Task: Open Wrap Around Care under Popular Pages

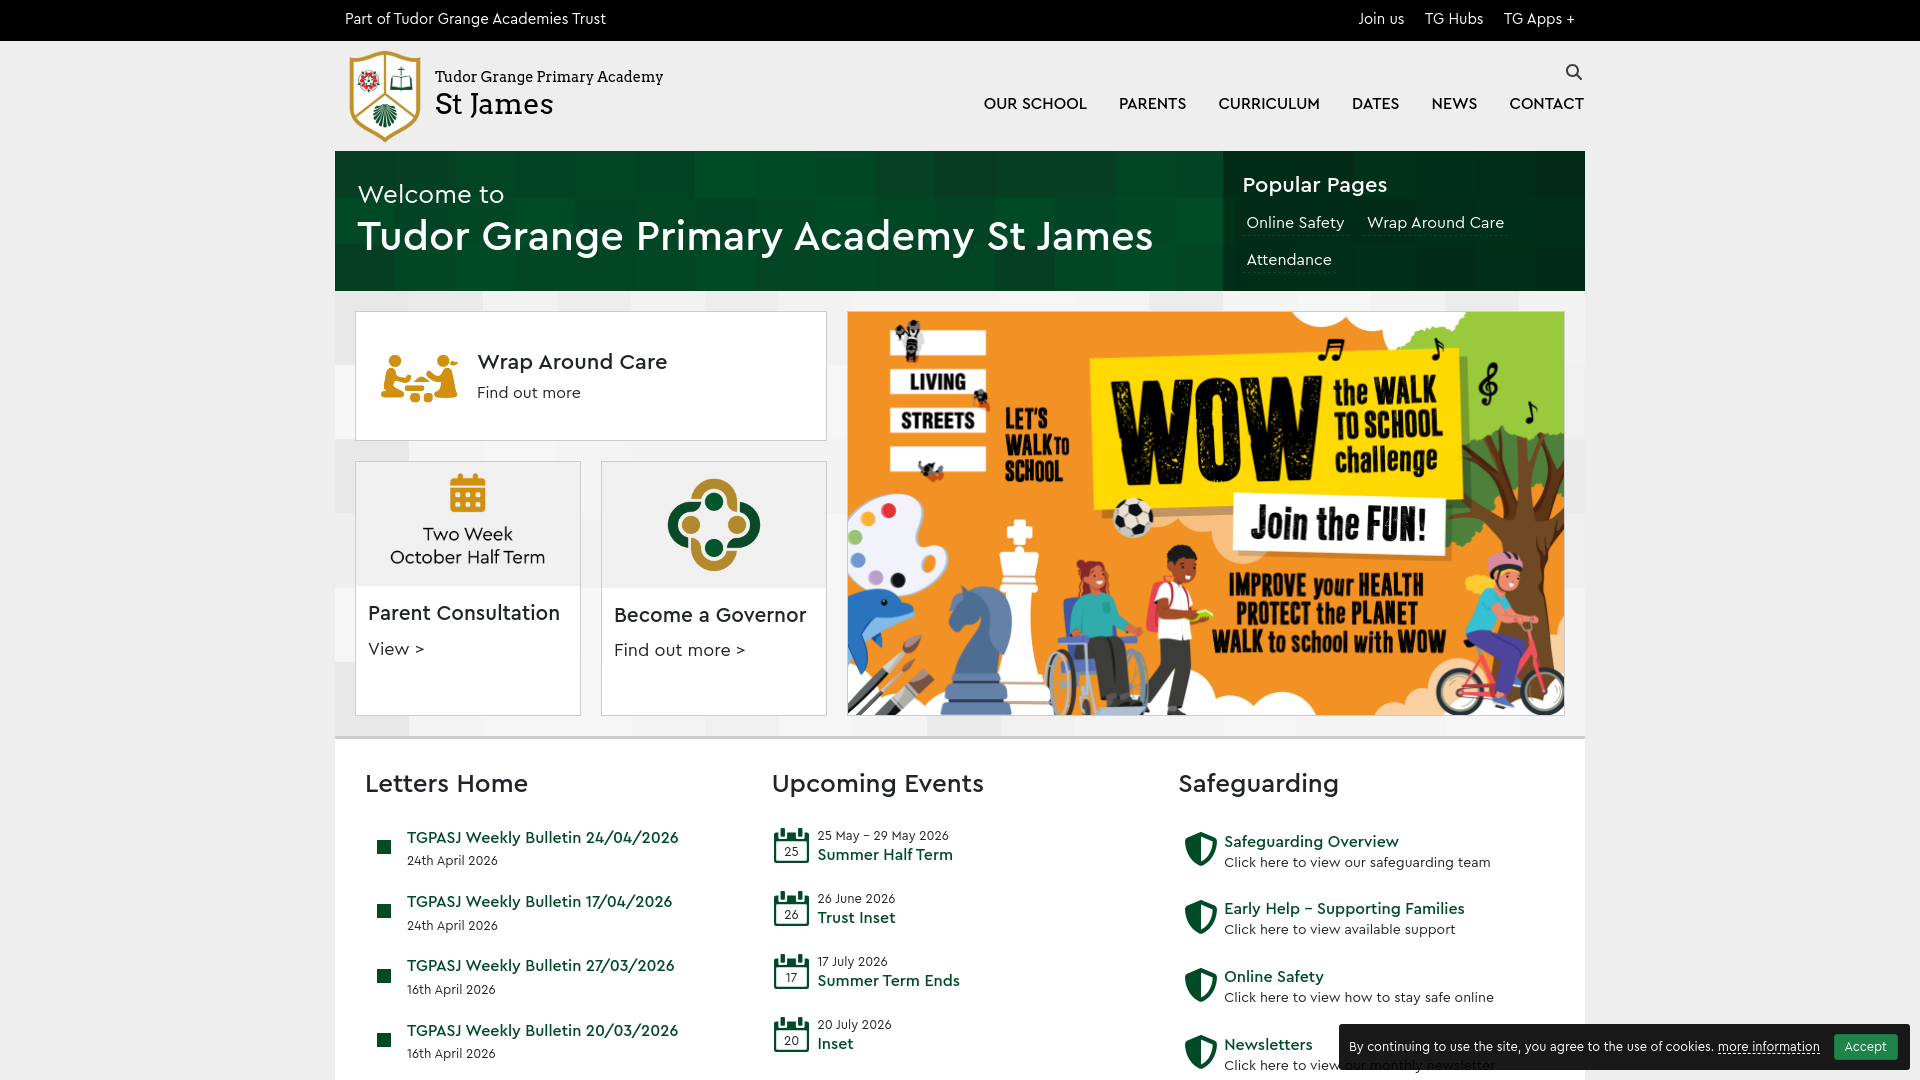Action: [1435, 223]
